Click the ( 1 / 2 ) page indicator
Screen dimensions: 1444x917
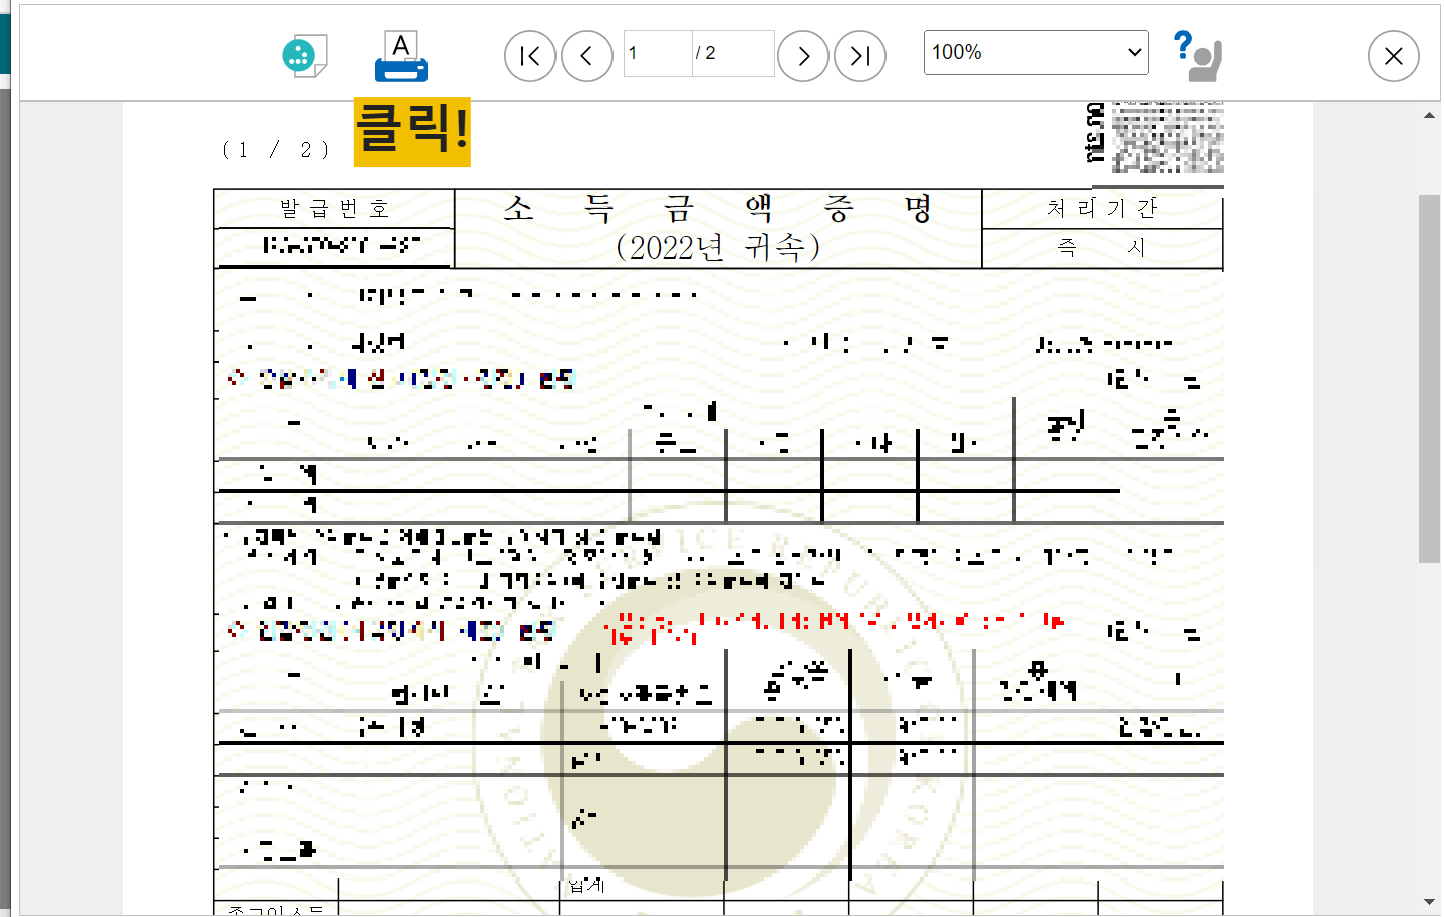276,150
